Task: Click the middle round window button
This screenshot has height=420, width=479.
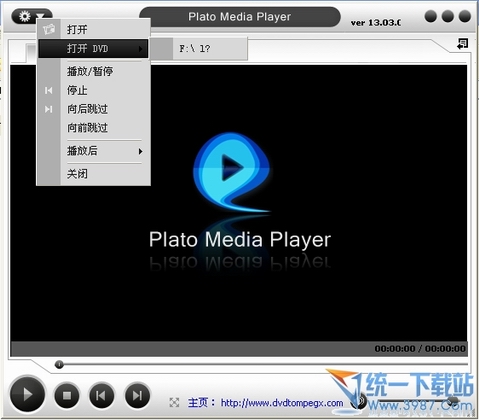Action: pos(447,16)
